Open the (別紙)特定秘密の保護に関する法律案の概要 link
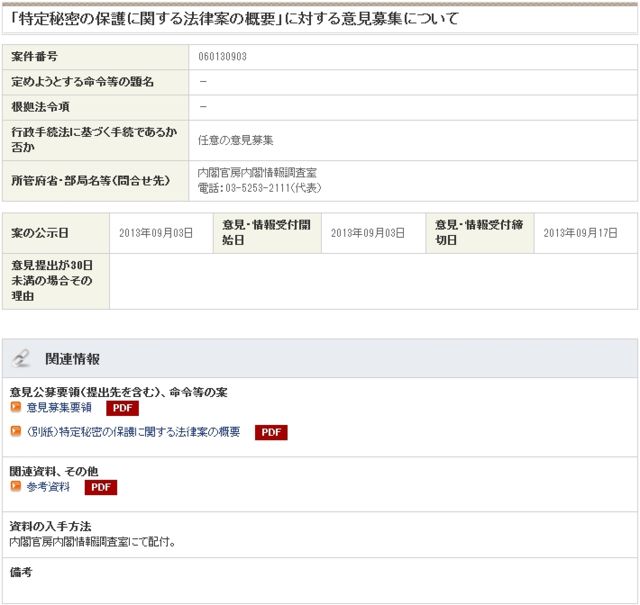 pyautogui.click(x=133, y=432)
